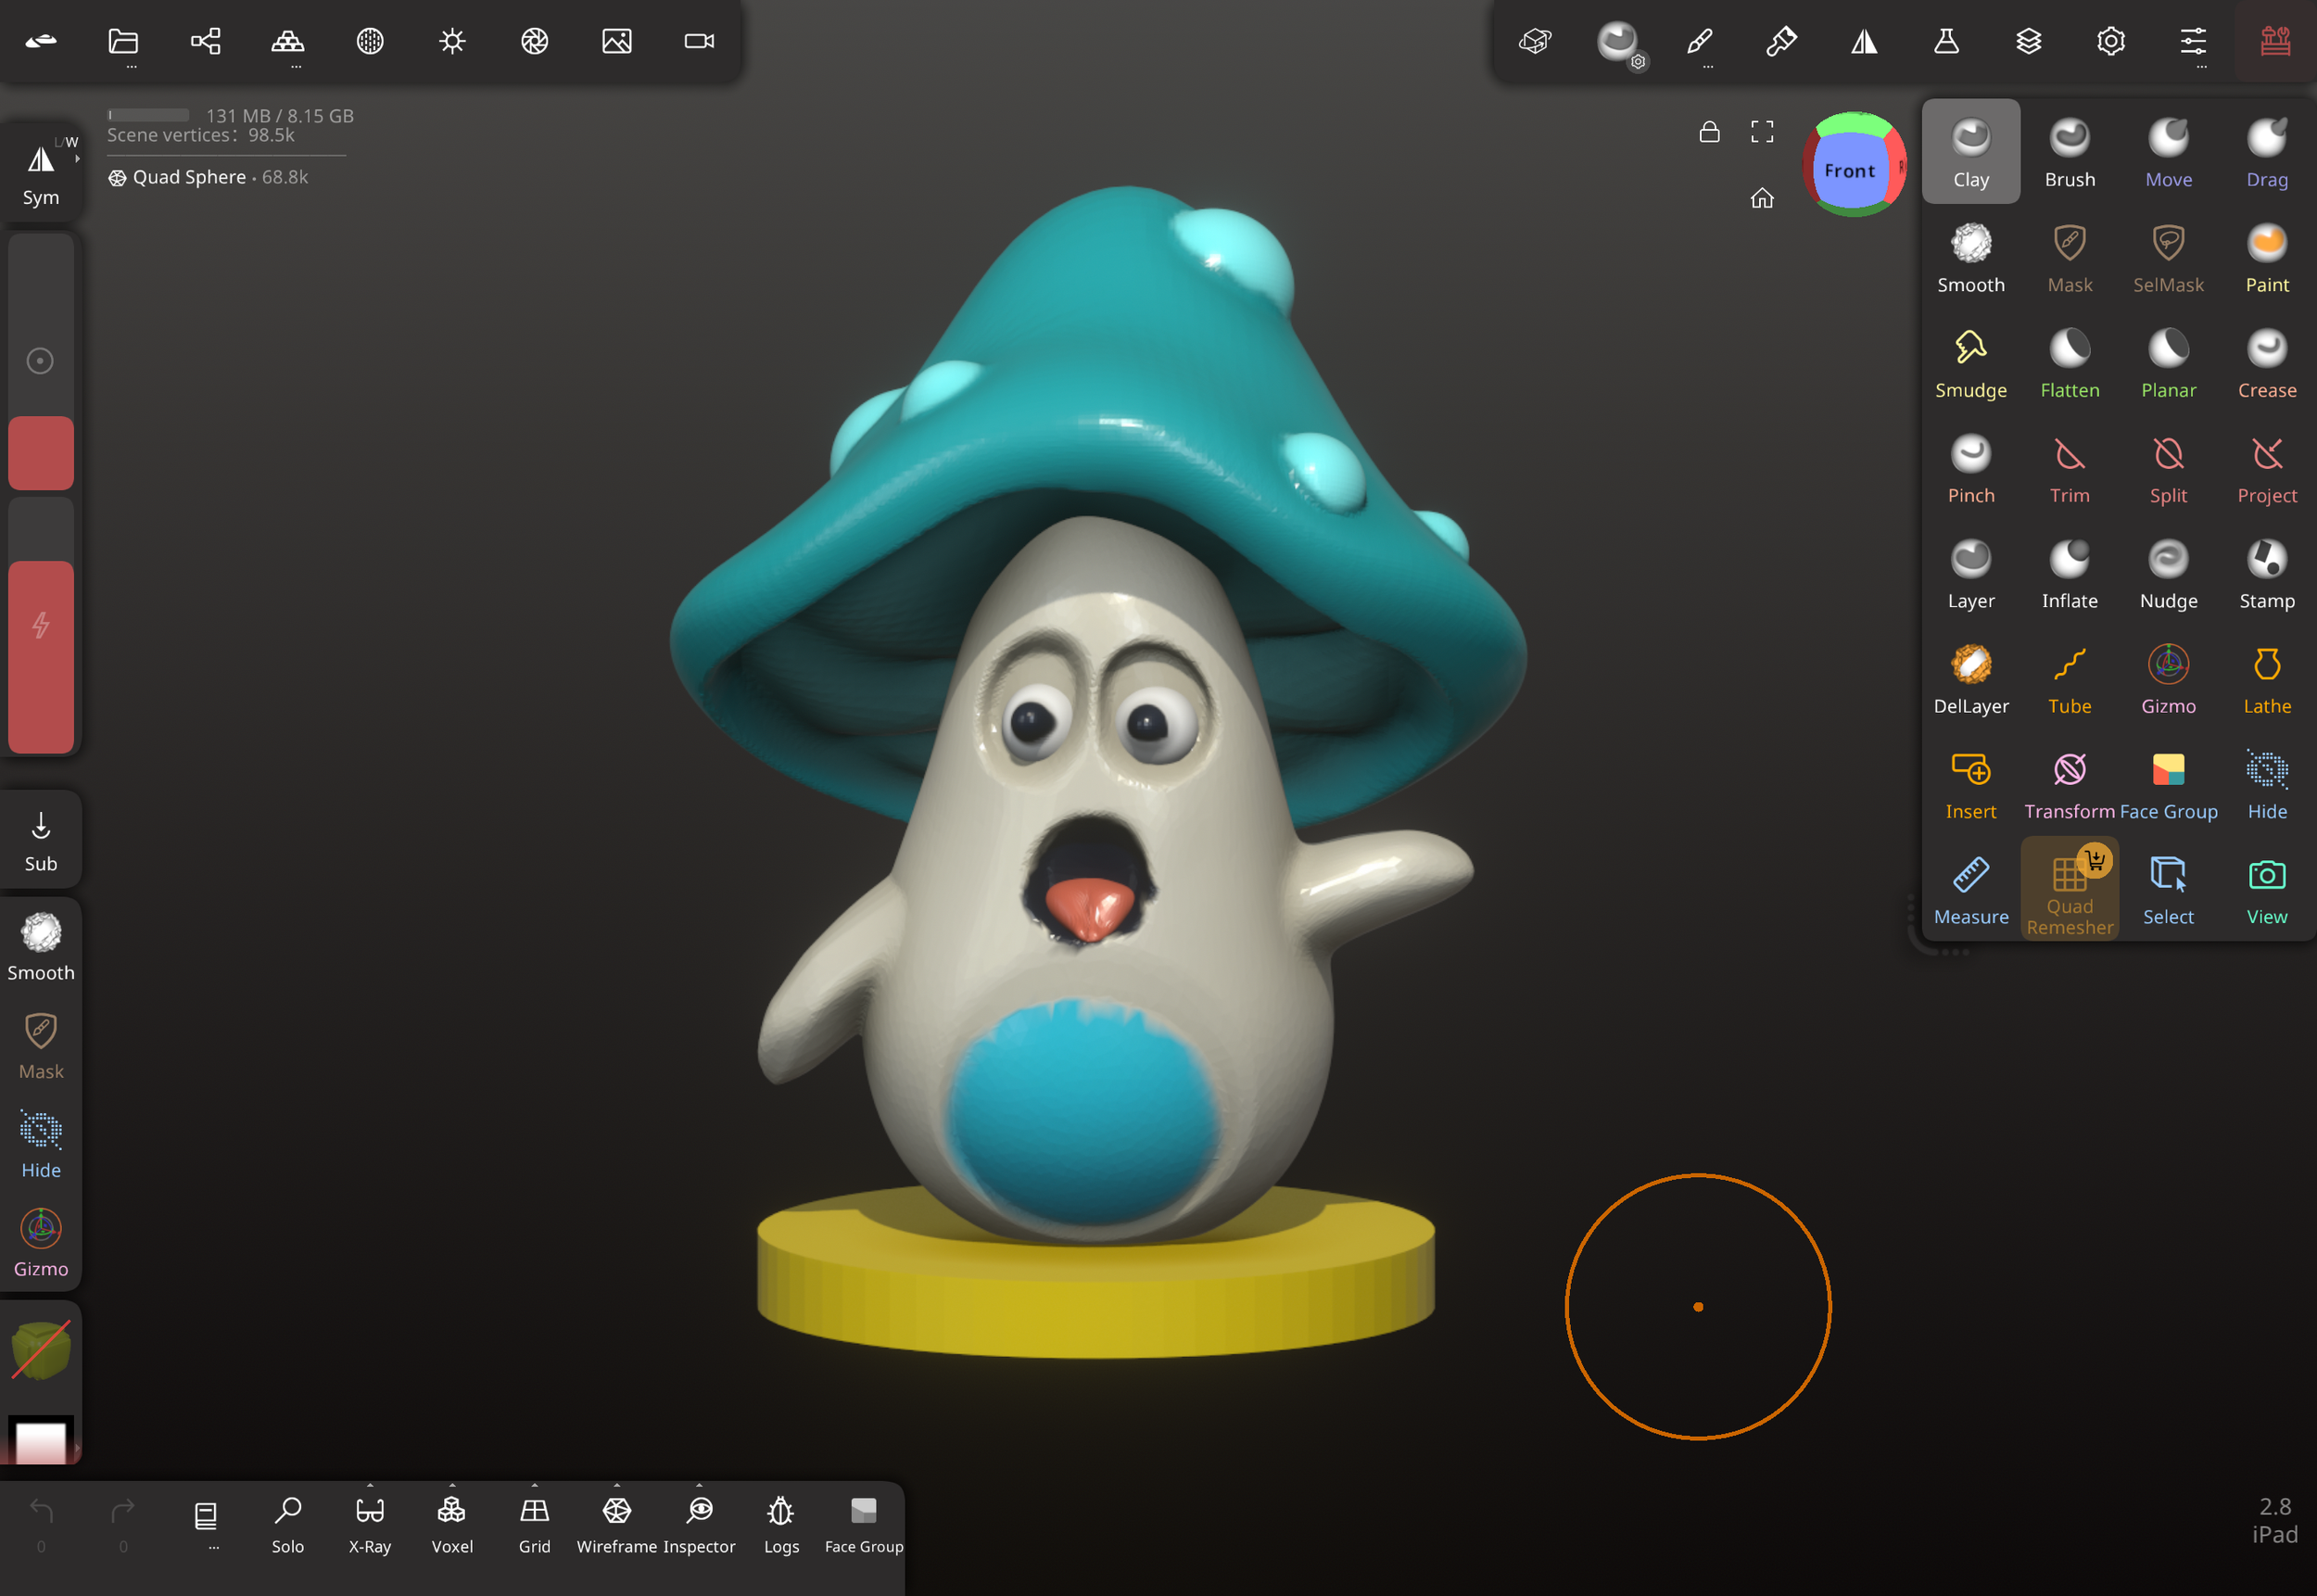This screenshot has height=1596, width=2317.
Task: Pick the Drag tool
Action: click(x=2266, y=152)
